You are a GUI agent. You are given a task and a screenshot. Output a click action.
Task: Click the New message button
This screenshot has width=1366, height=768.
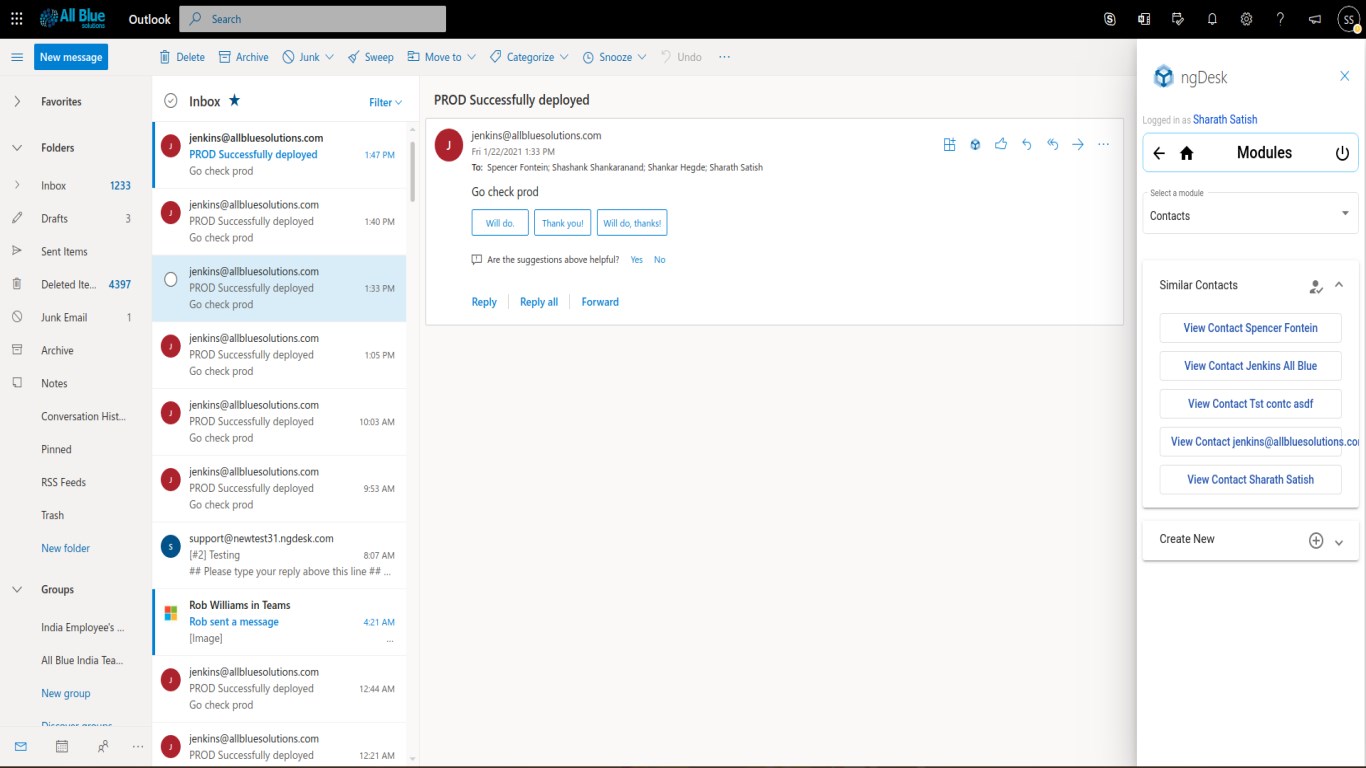pyautogui.click(x=71, y=57)
